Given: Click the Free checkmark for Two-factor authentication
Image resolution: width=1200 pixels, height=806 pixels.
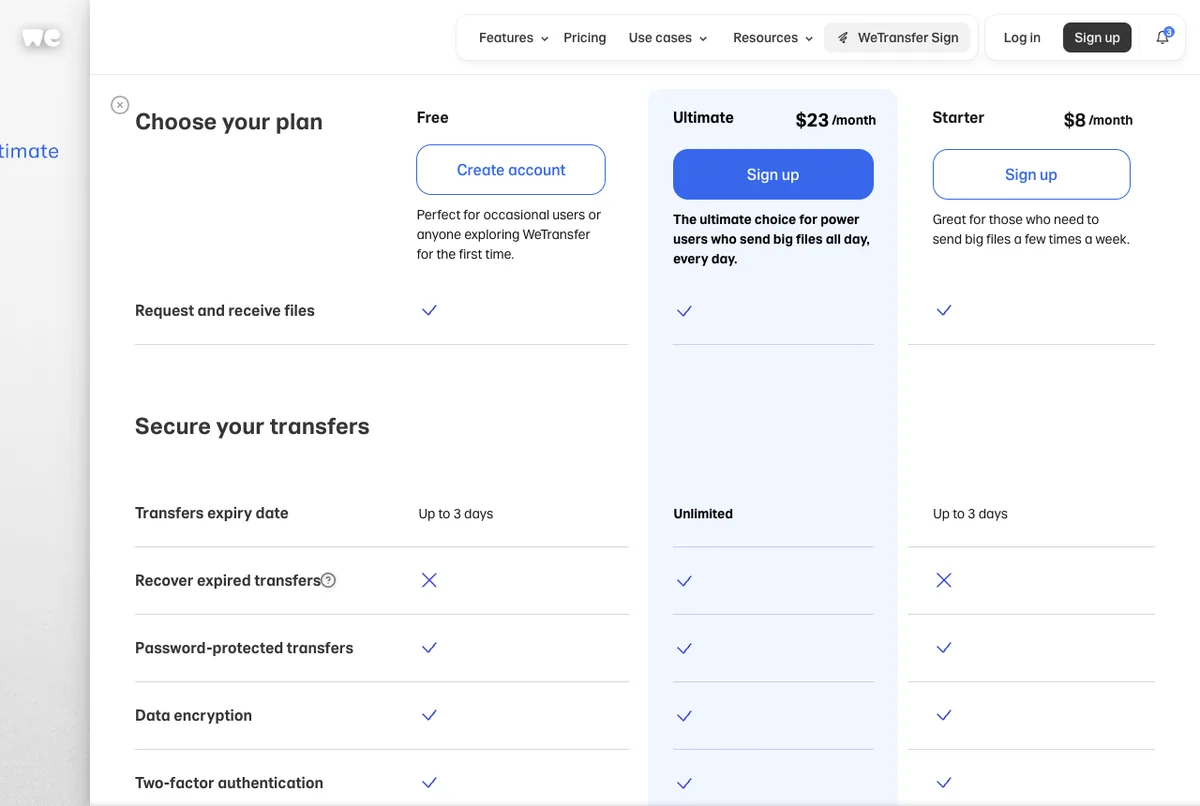Looking at the screenshot, I should [x=429, y=783].
